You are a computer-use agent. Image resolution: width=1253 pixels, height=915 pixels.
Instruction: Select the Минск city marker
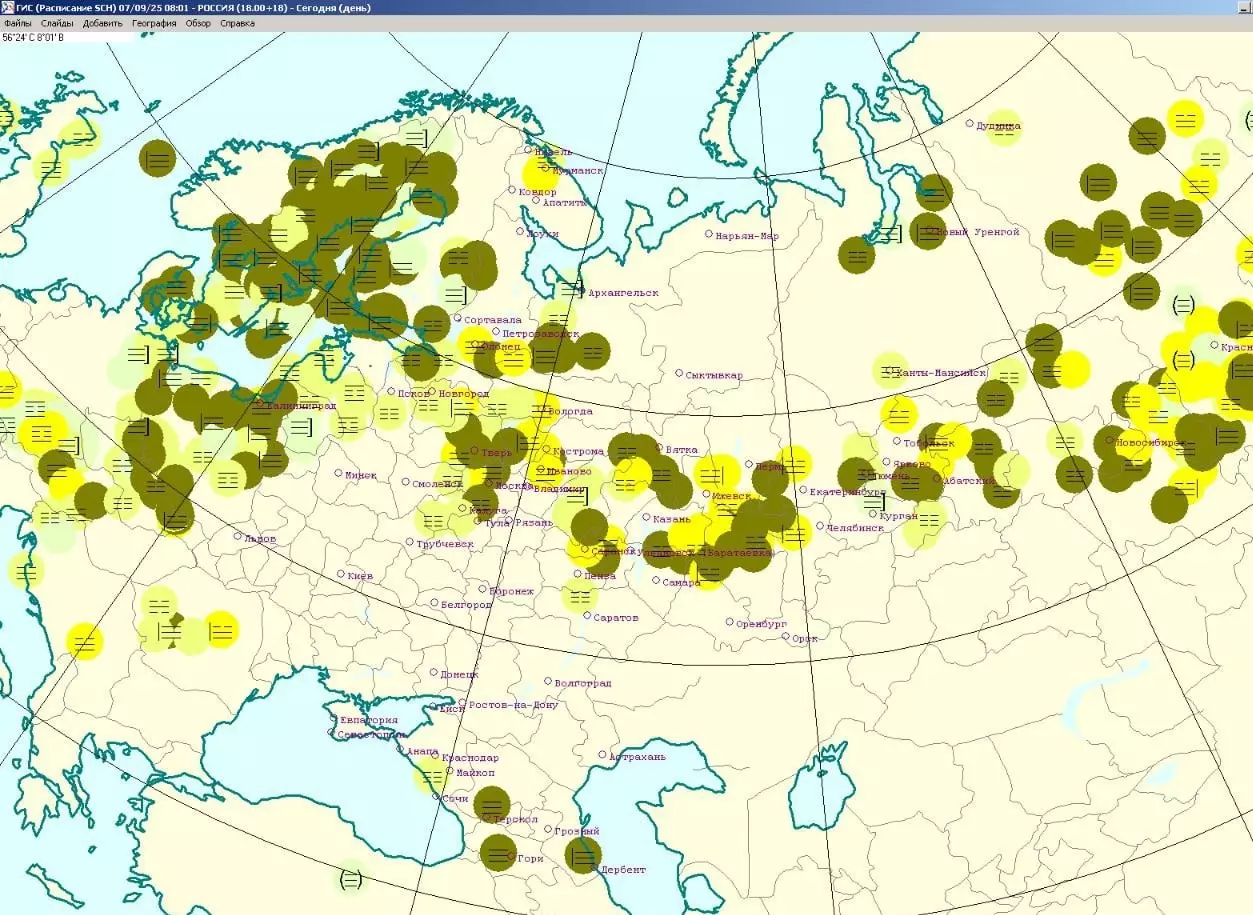pyautogui.click(x=339, y=473)
